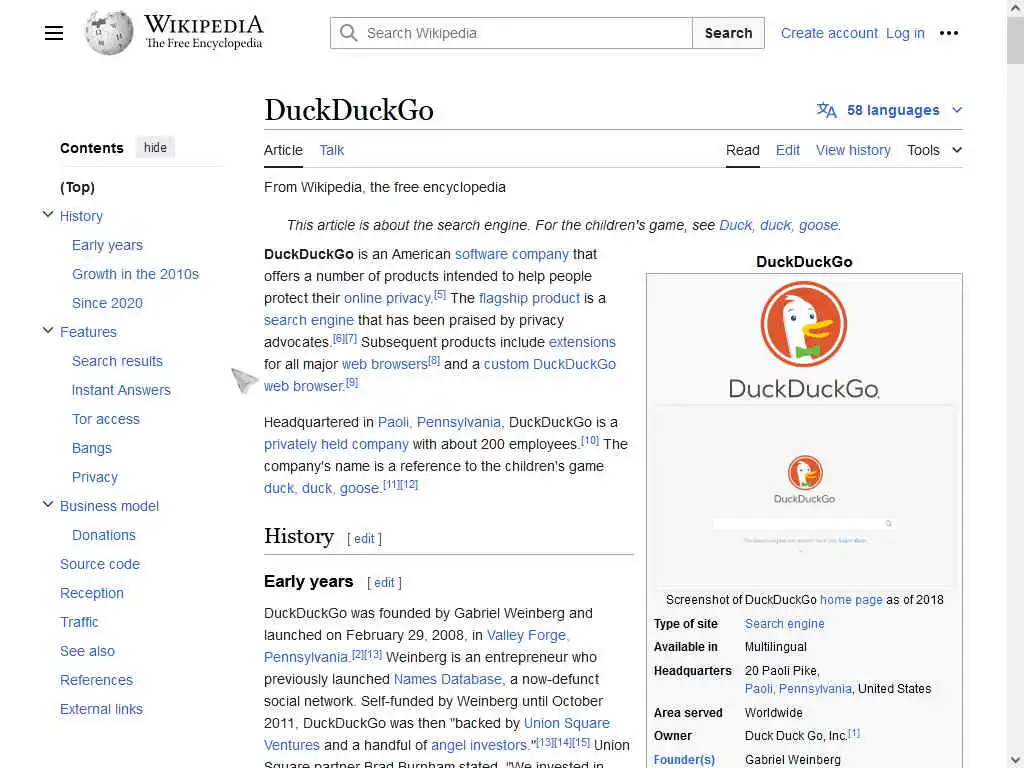Open the Log in link
The image size is (1024, 768).
click(905, 33)
